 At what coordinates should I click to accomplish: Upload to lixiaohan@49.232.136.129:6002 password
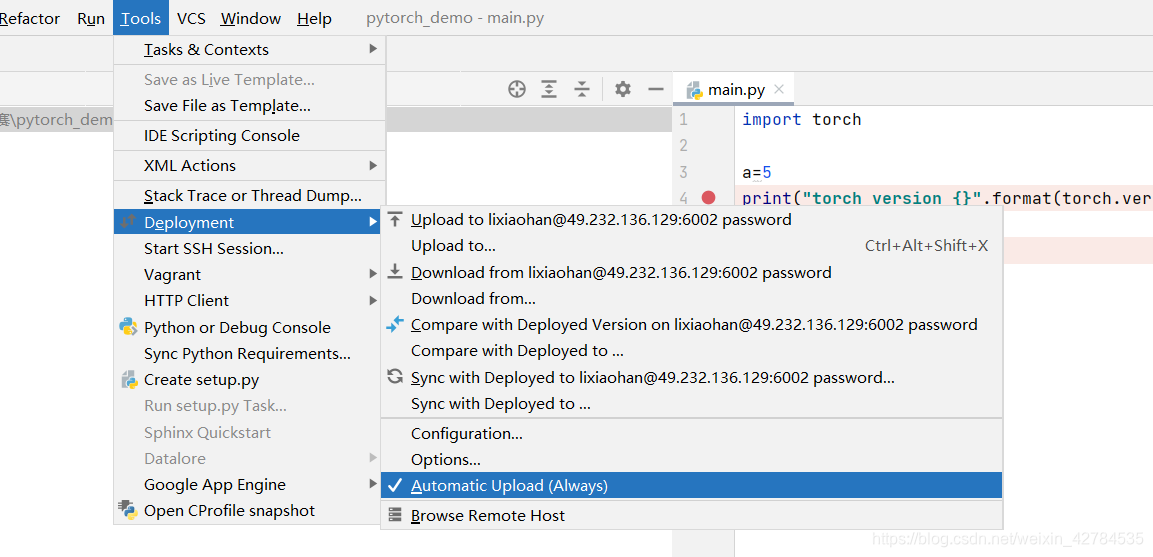click(x=691, y=219)
